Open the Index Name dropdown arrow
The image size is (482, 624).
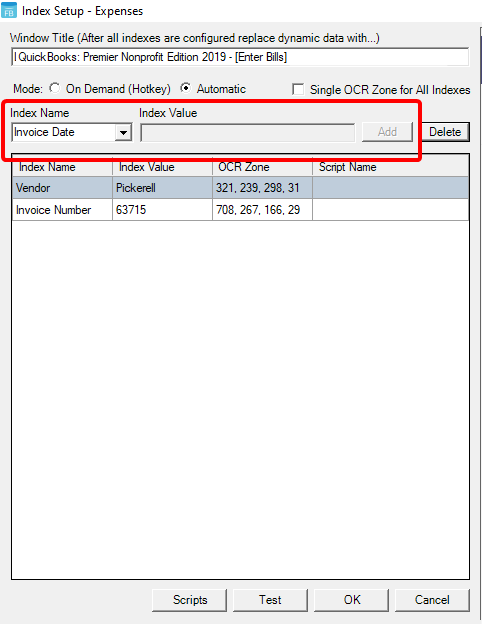pyautogui.click(x=123, y=133)
